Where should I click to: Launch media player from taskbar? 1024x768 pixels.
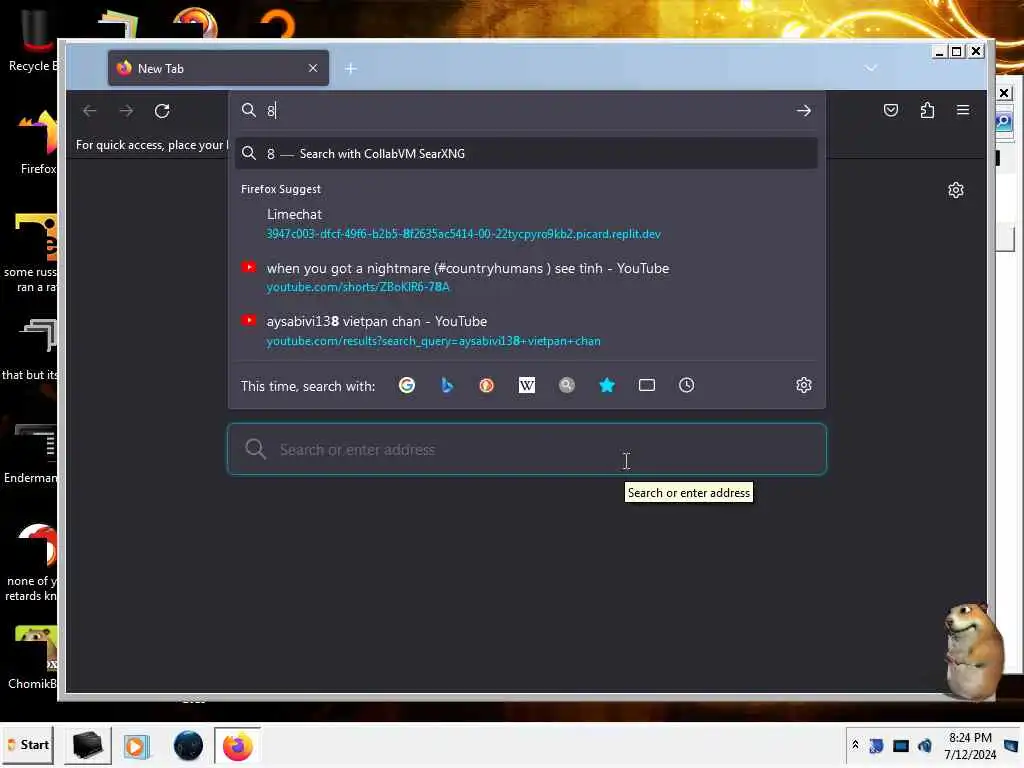pos(136,746)
